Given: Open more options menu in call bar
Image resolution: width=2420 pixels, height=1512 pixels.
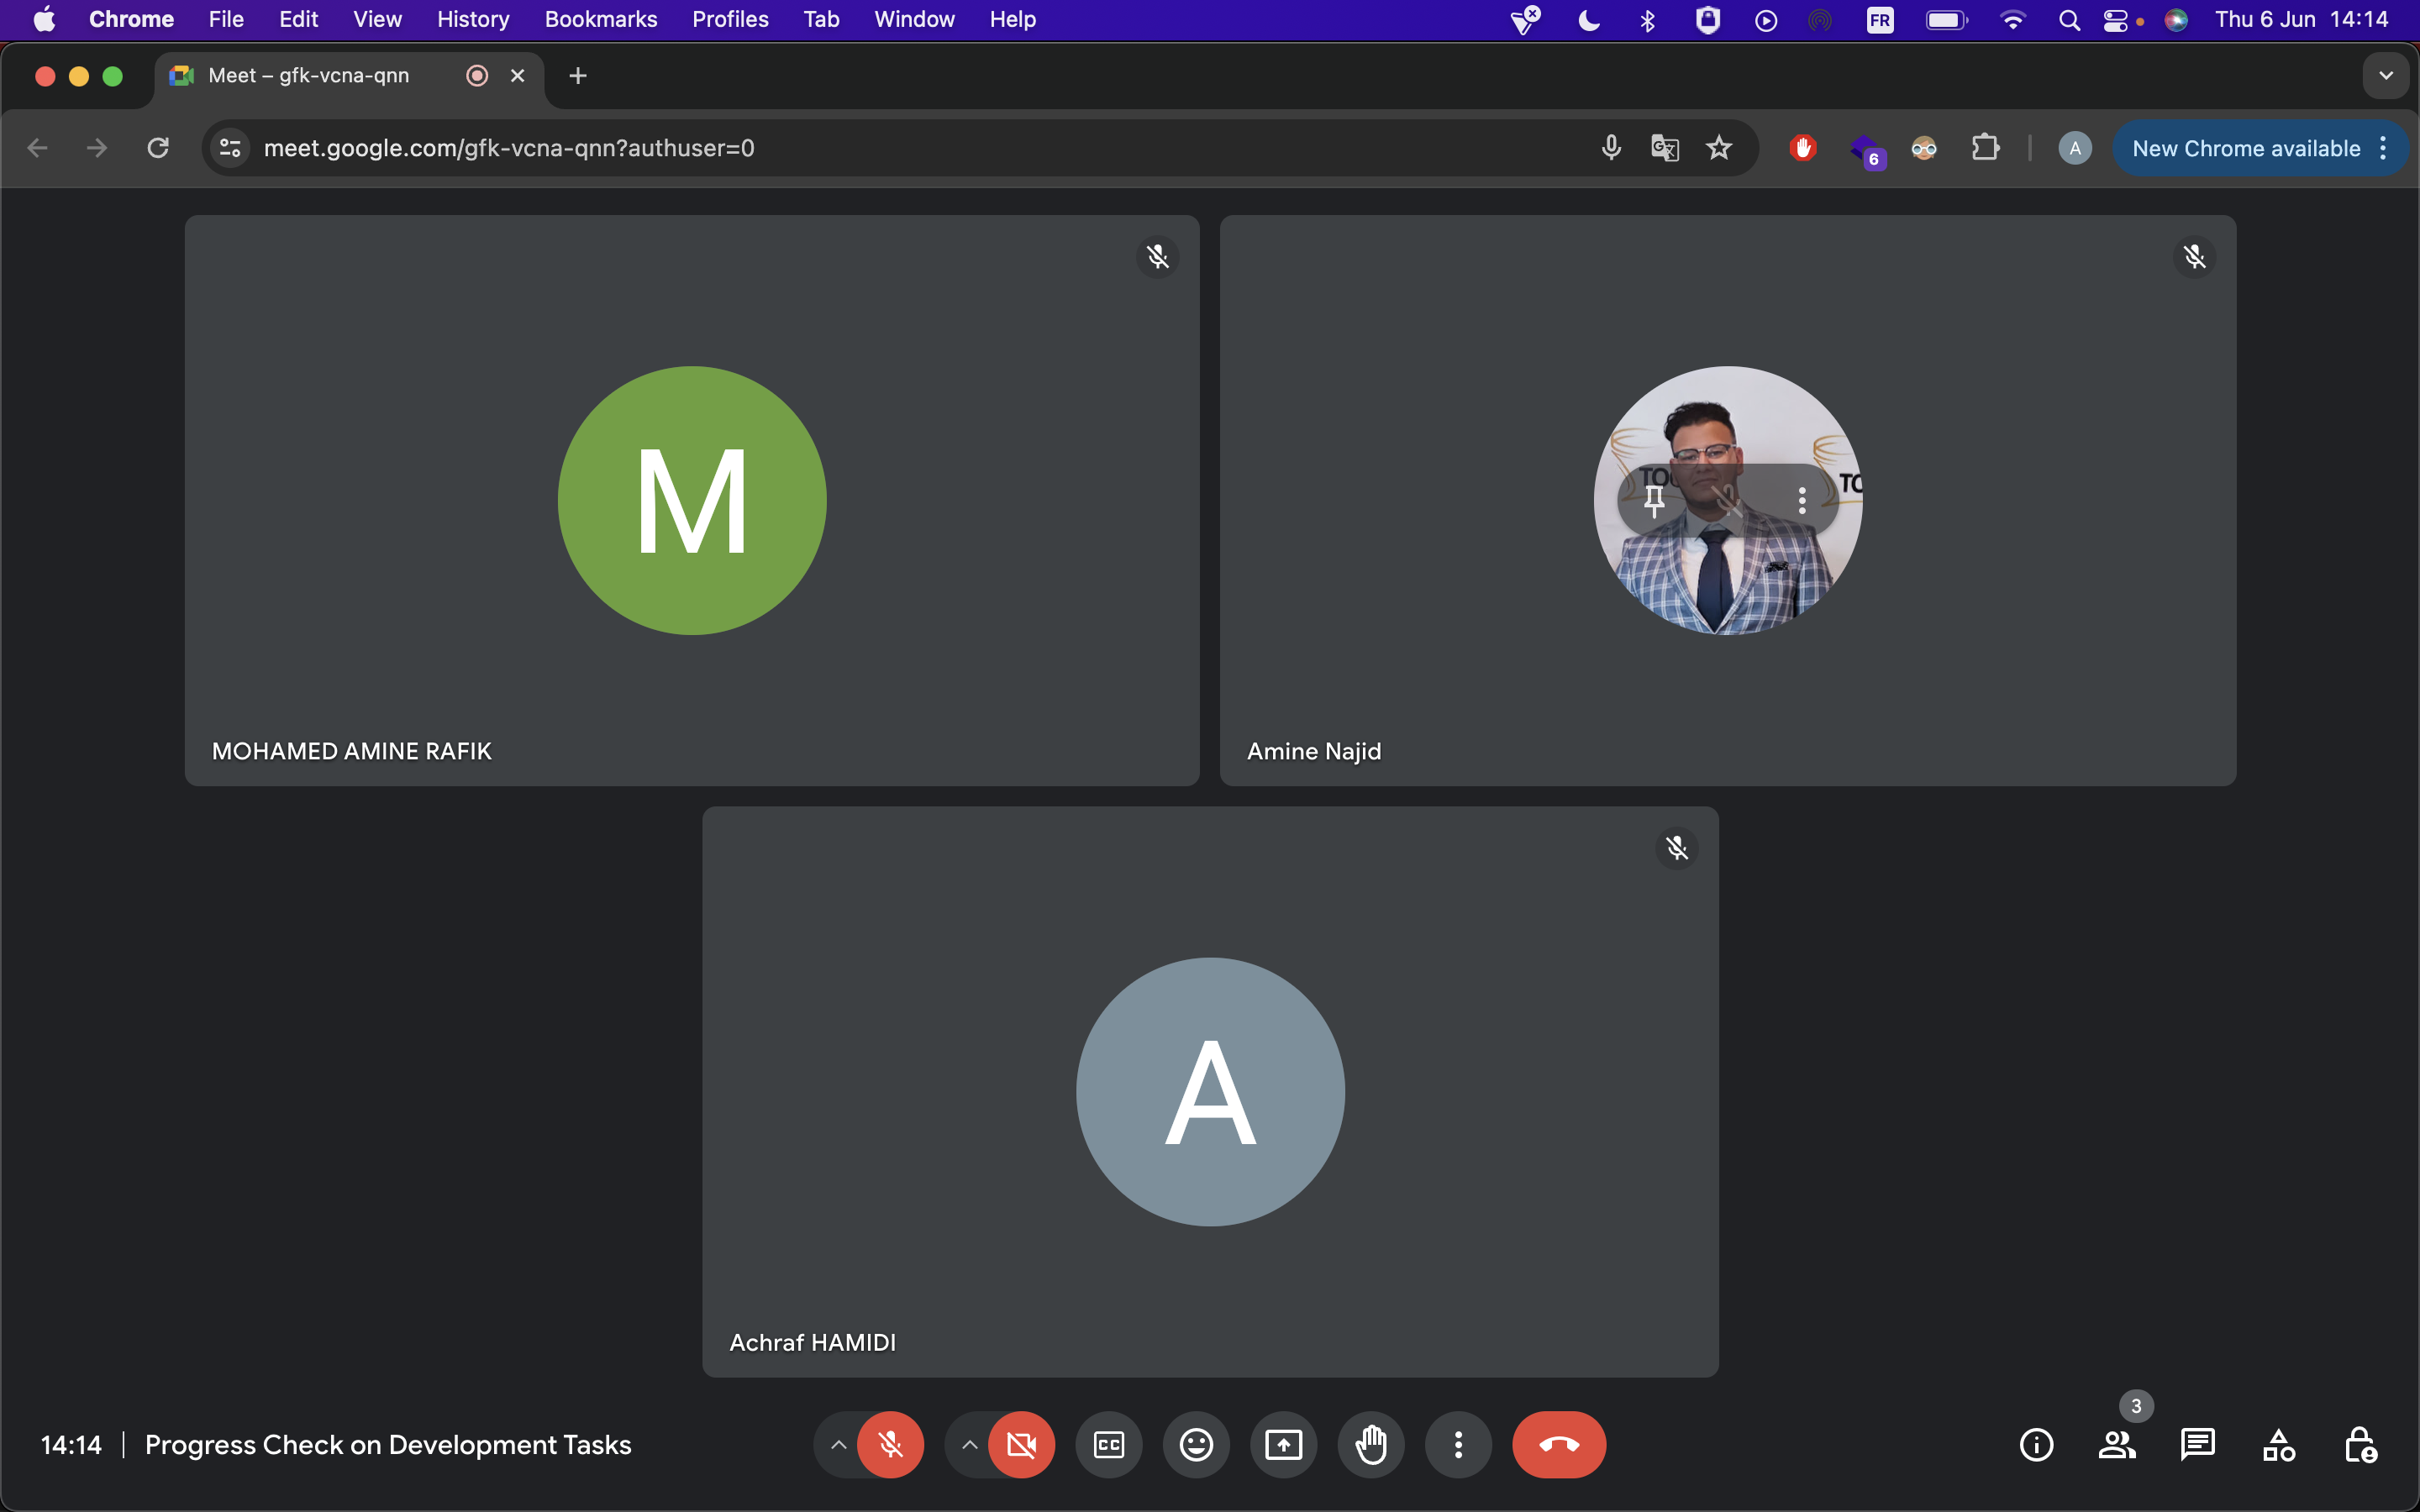Looking at the screenshot, I should (1458, 1444).
